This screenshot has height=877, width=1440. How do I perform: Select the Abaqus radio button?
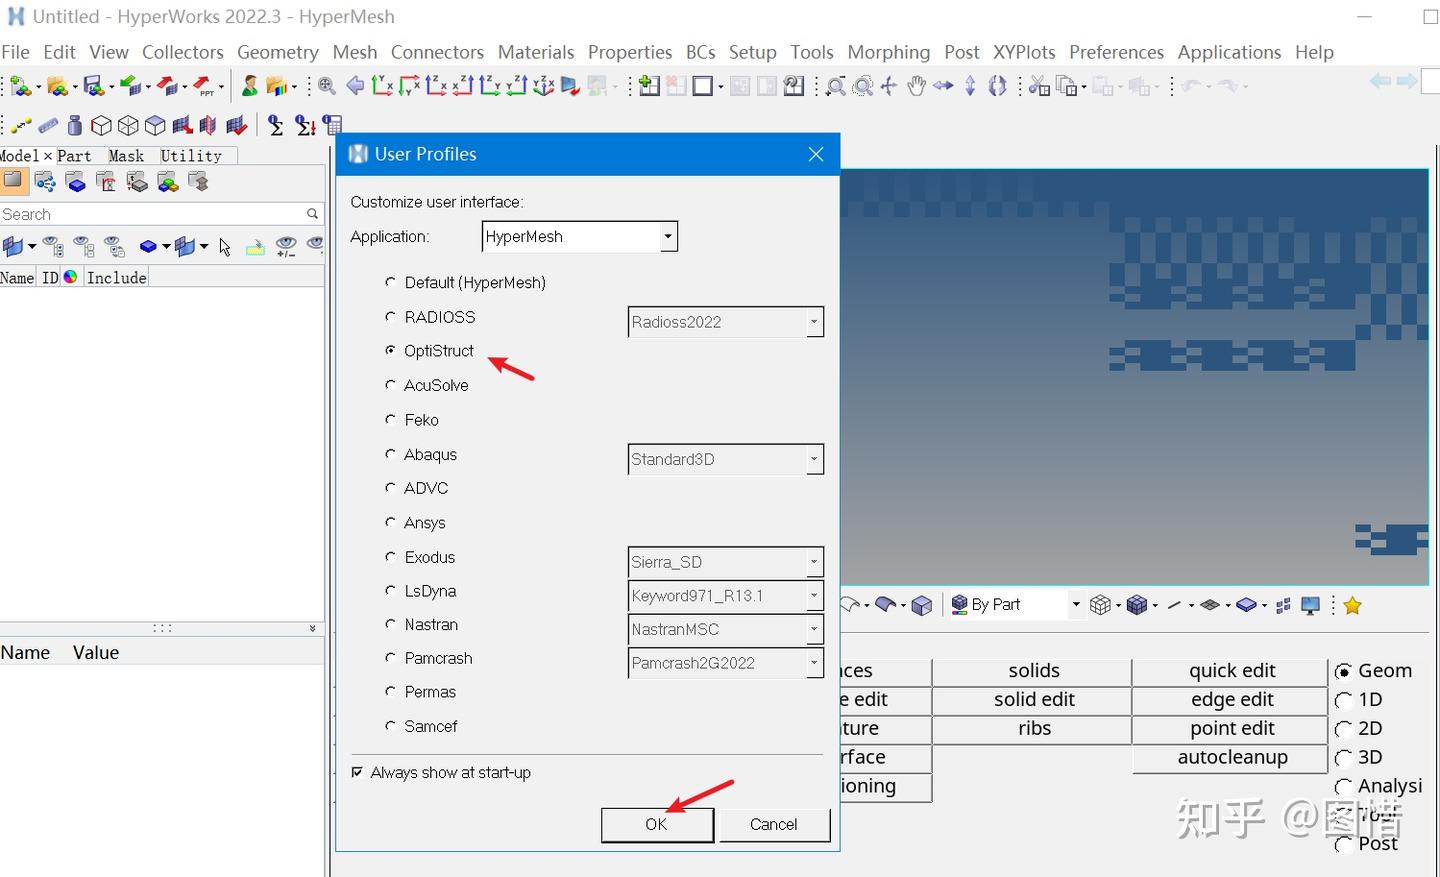(x=391, y=454)
